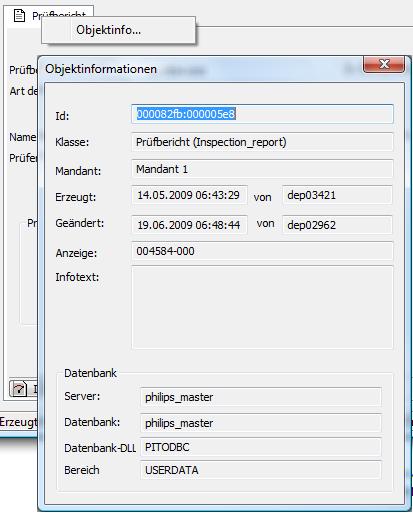The height and width of the screenshot is (516, 413).
Task: Click the Klasse field showing Prüfbericht (Inspection_report)
Action: [262, 142]
